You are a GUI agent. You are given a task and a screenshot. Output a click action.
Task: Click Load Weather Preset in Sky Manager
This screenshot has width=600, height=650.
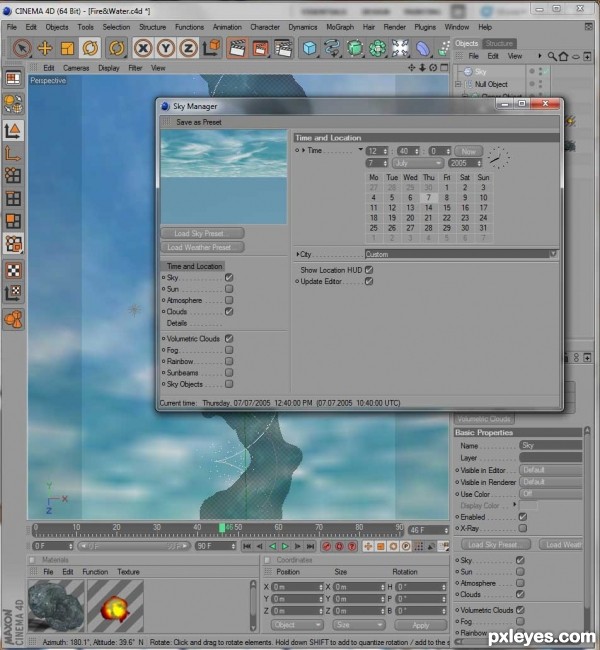202,247
